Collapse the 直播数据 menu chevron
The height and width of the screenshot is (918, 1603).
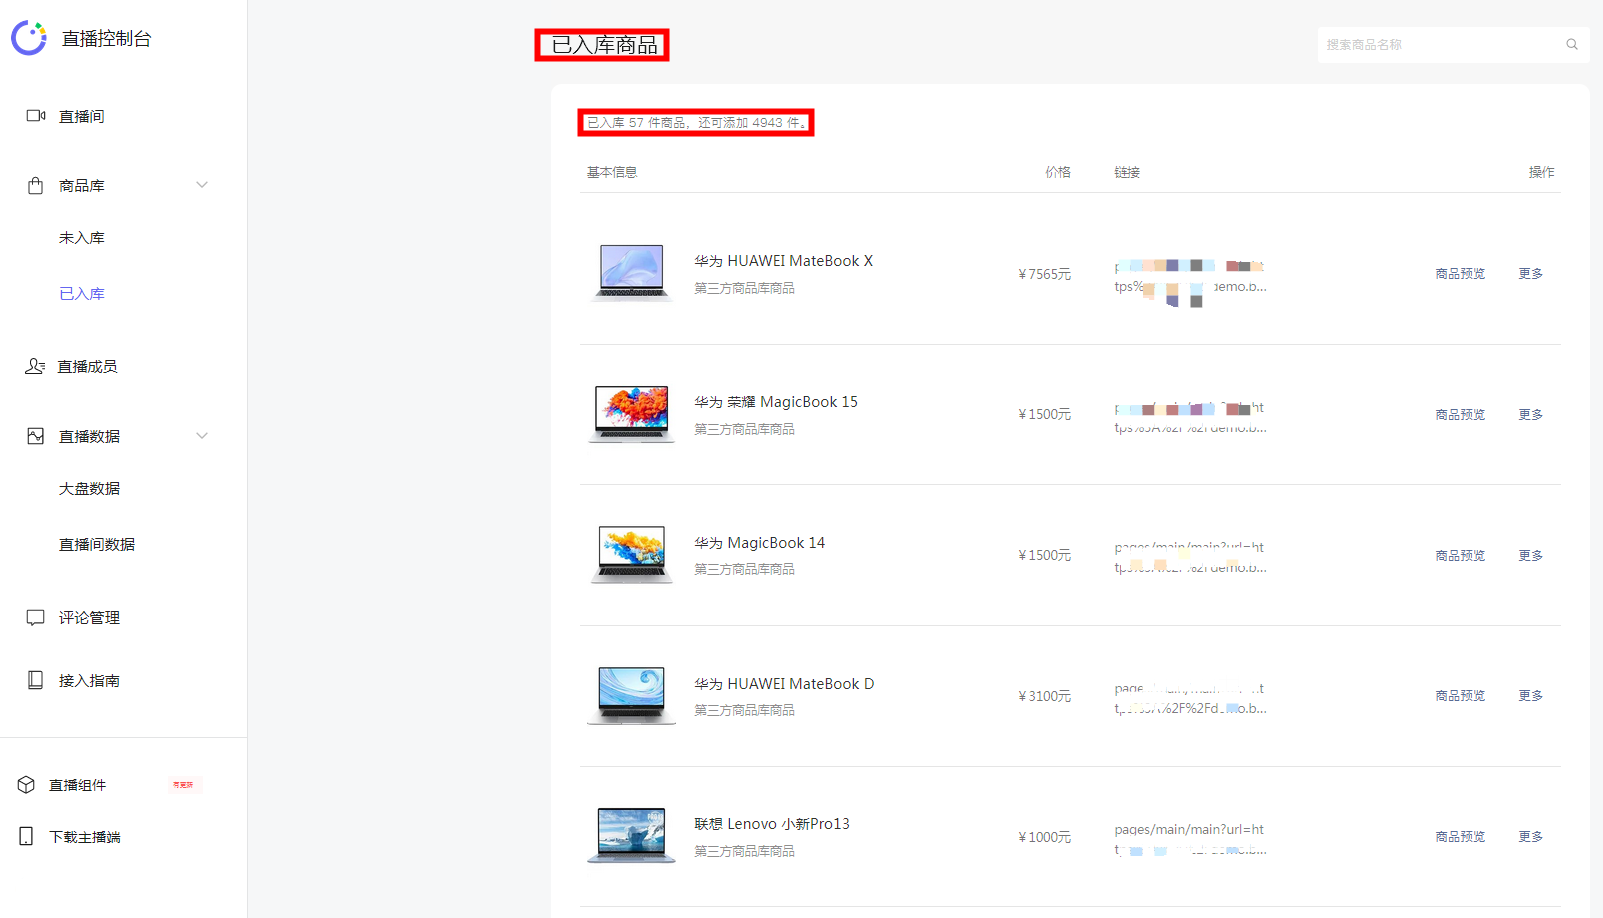click(x=202, y=436)
